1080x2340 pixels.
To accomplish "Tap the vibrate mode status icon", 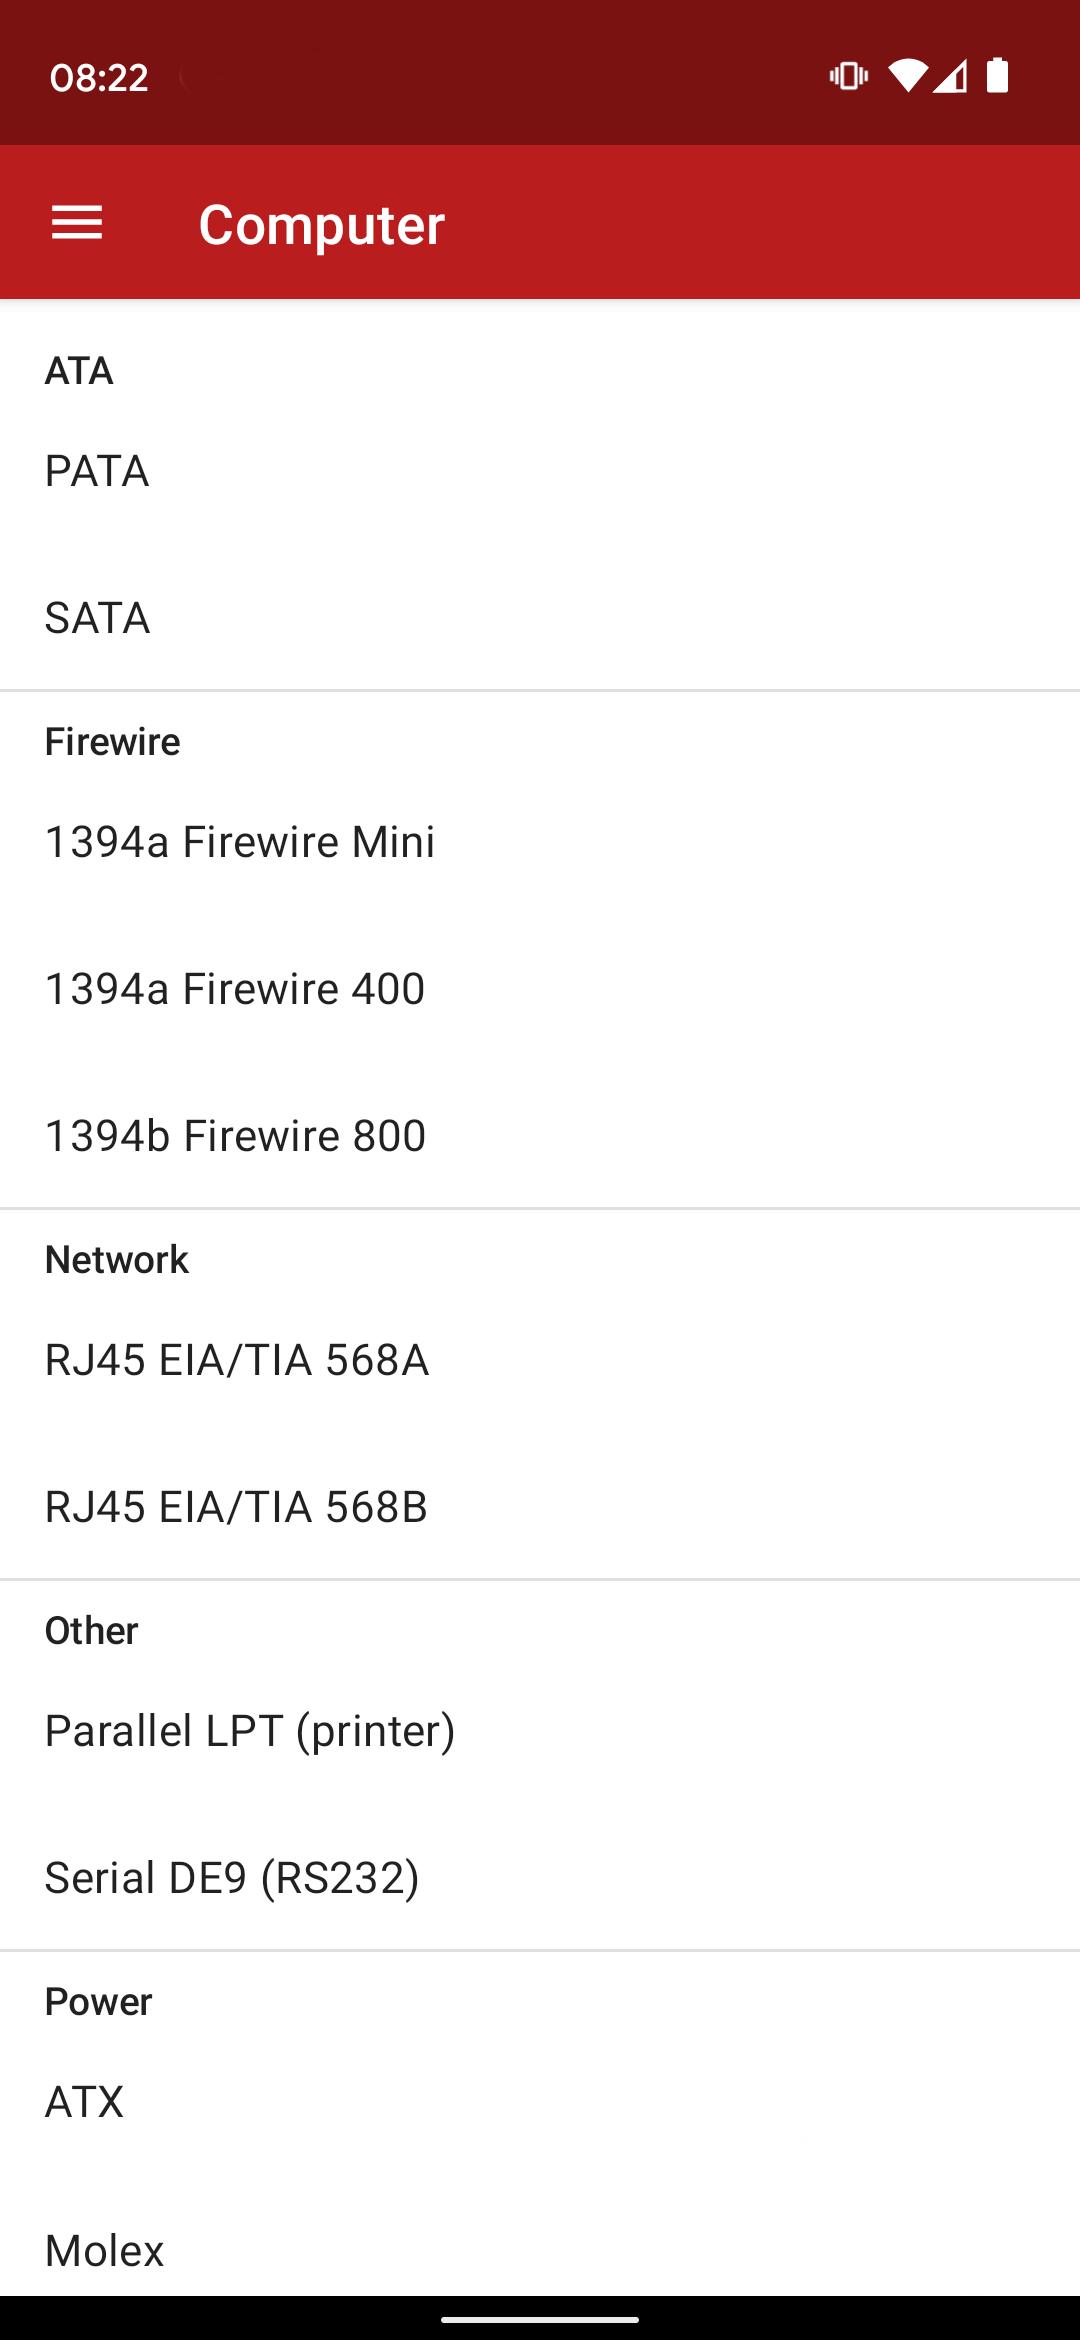I will click(848, 76).
